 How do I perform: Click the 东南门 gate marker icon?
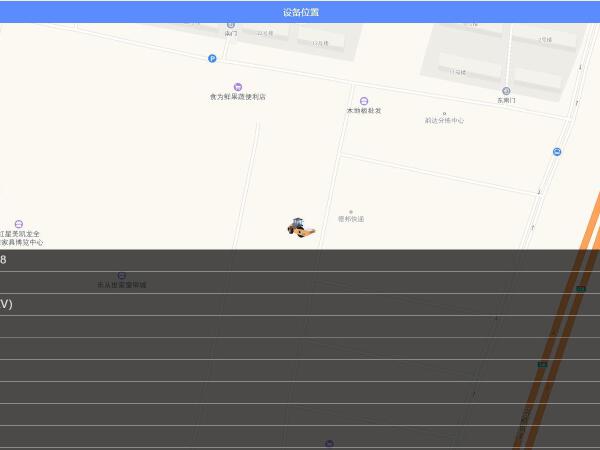click(506, 91)
